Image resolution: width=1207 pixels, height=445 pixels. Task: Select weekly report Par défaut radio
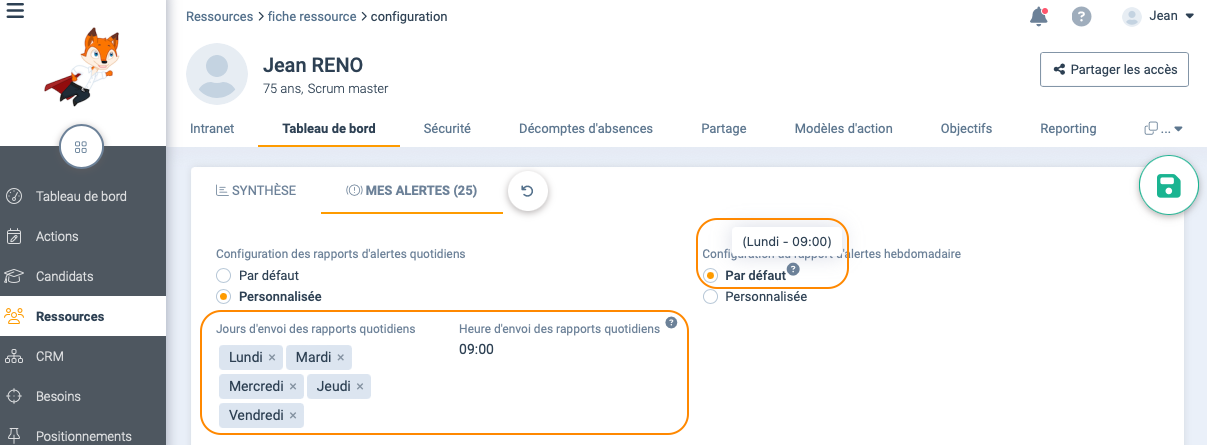pos(710,275)
